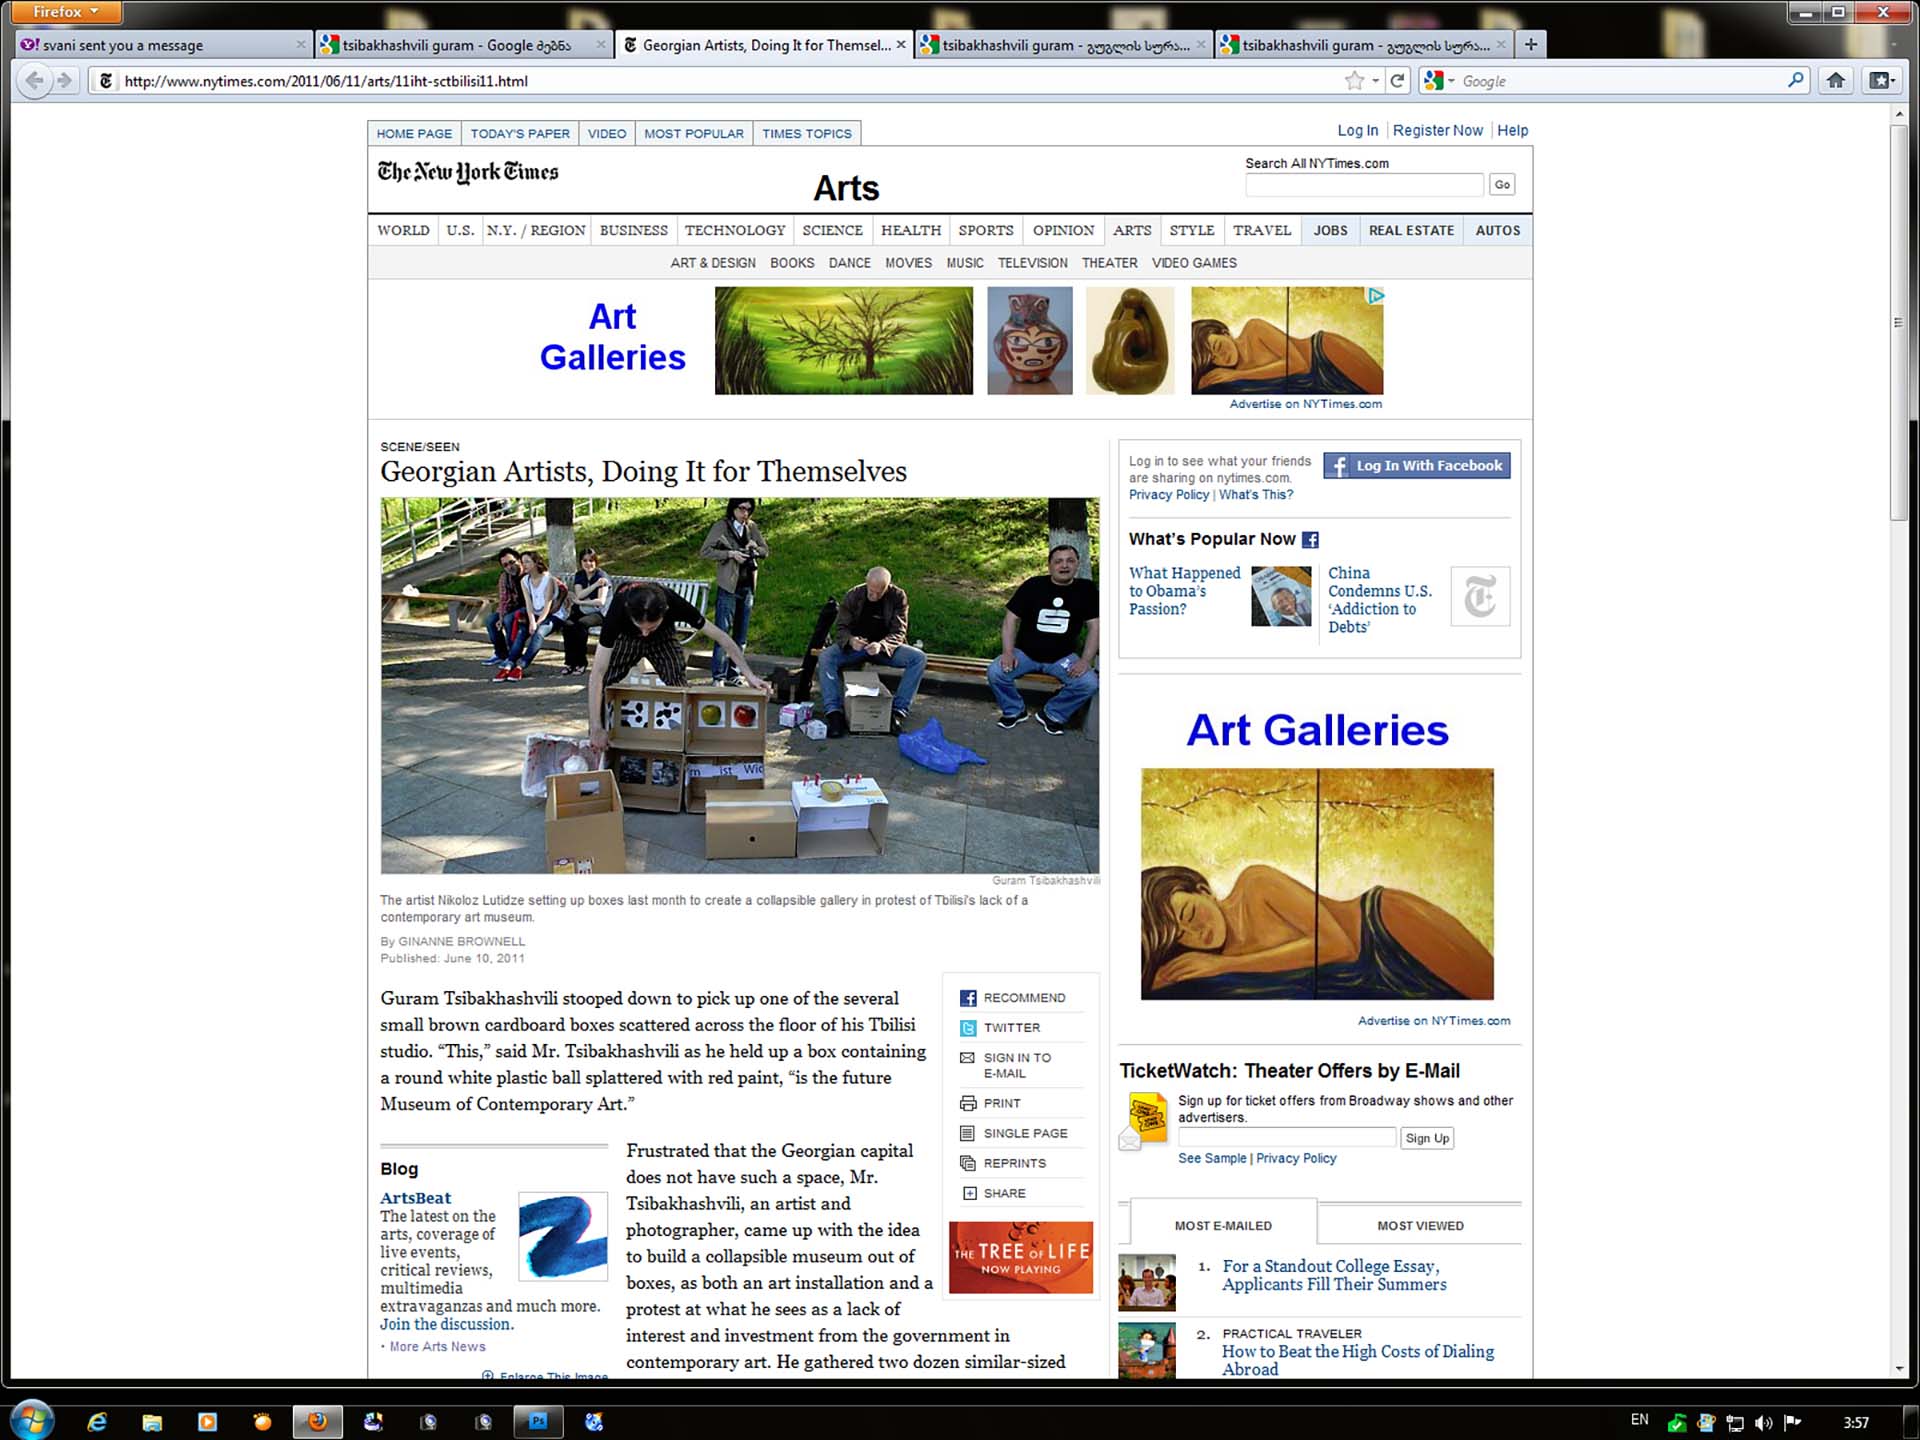Go to the Opinion section

pos(1063,230)
